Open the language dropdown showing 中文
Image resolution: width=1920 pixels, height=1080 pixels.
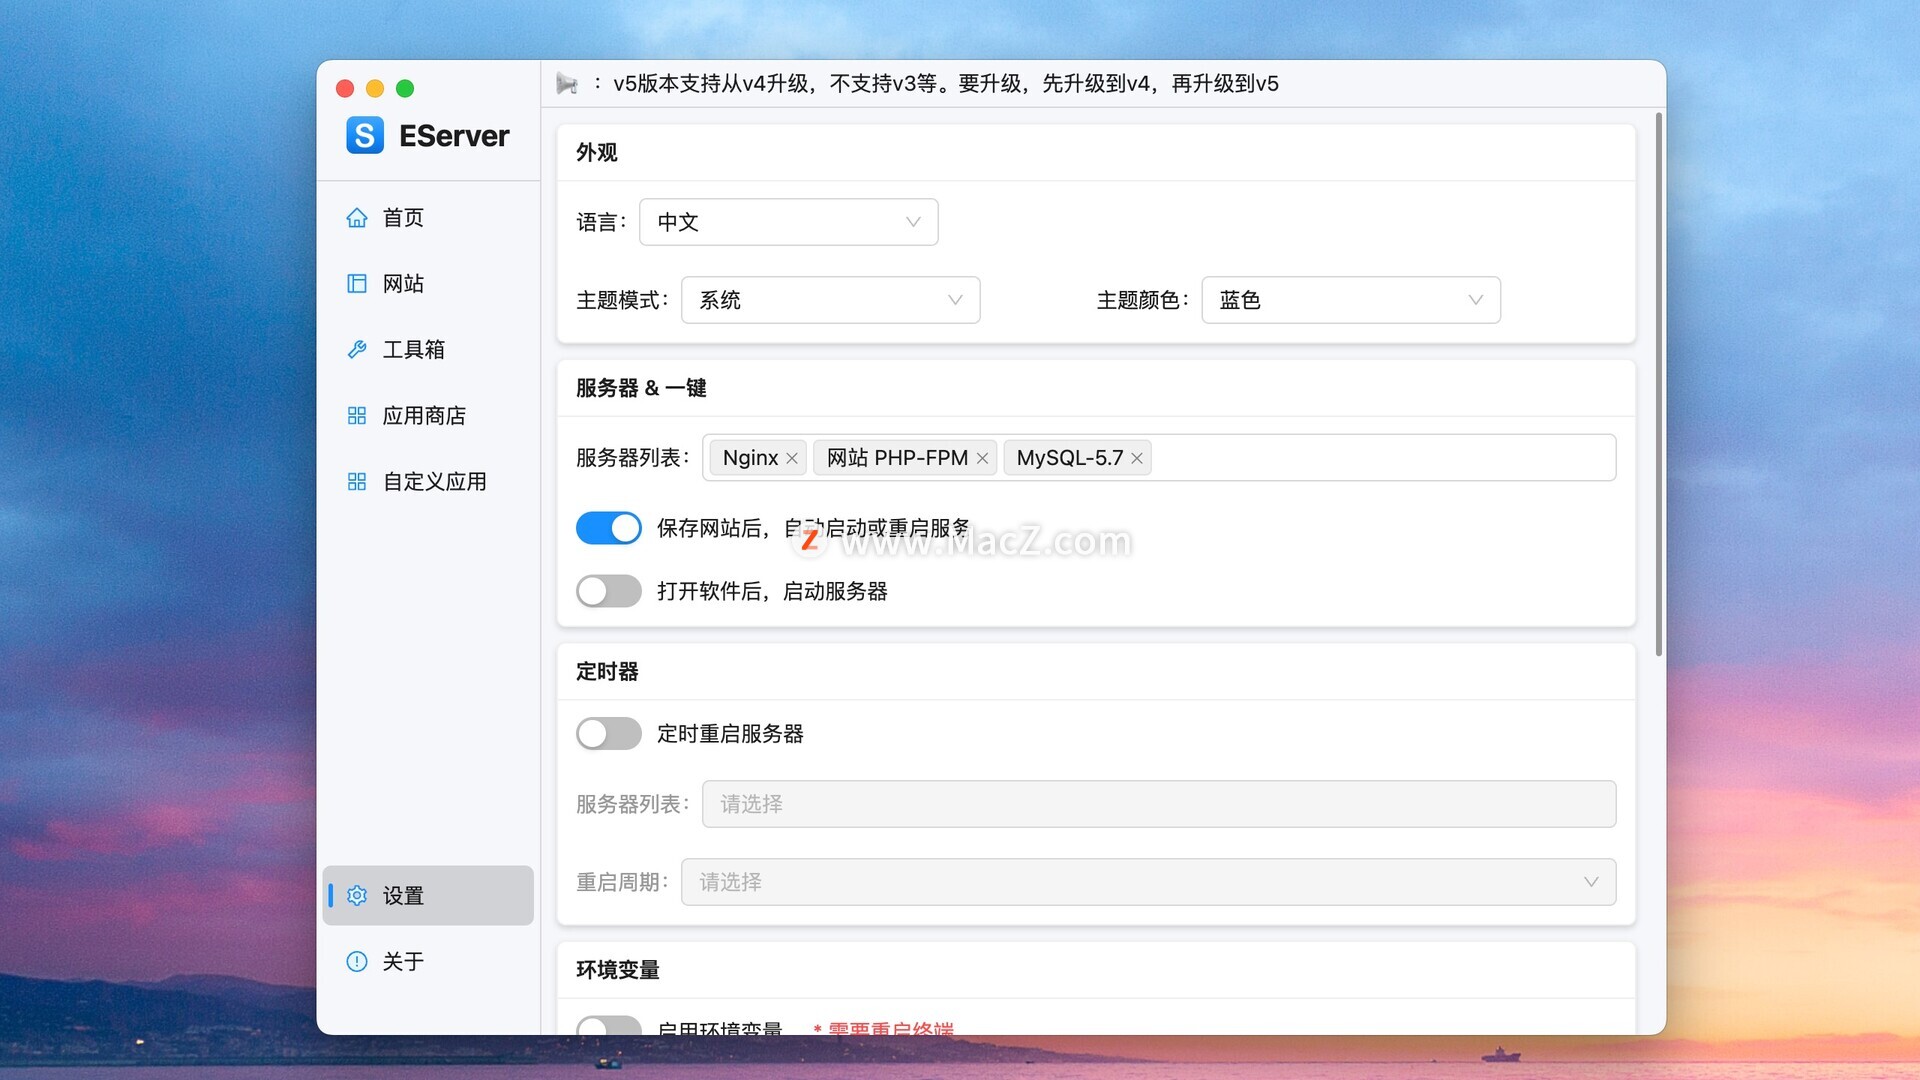[x=788, y=222]
